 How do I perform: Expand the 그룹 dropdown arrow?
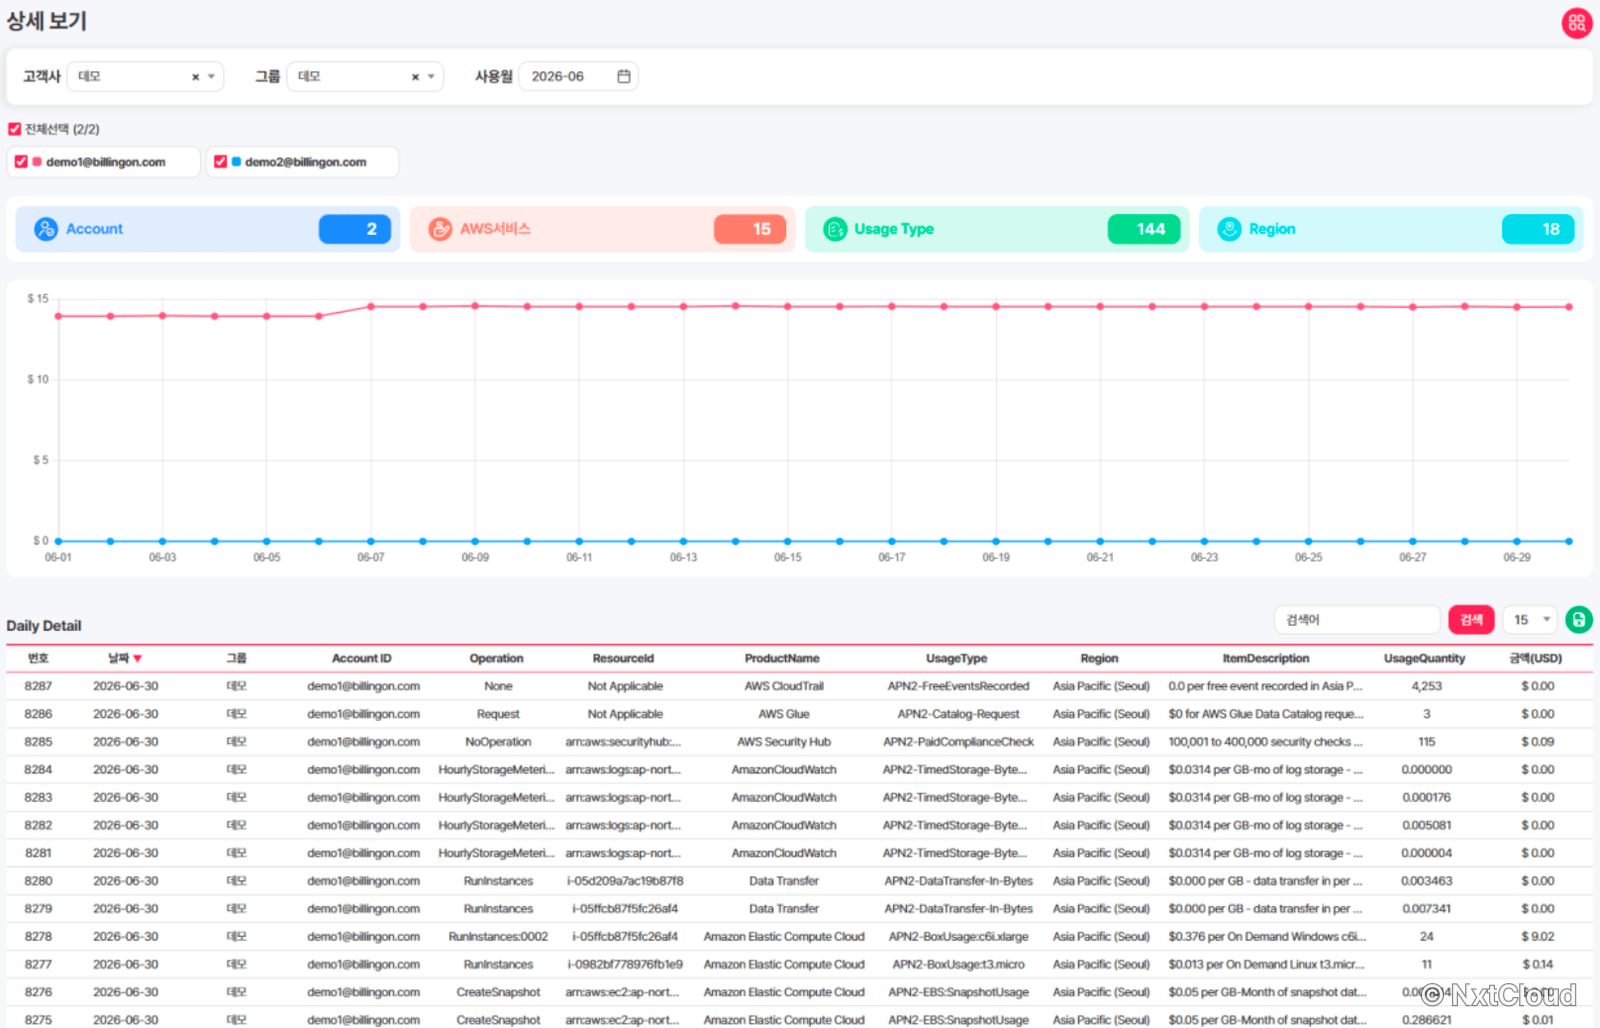coord(431,77)
